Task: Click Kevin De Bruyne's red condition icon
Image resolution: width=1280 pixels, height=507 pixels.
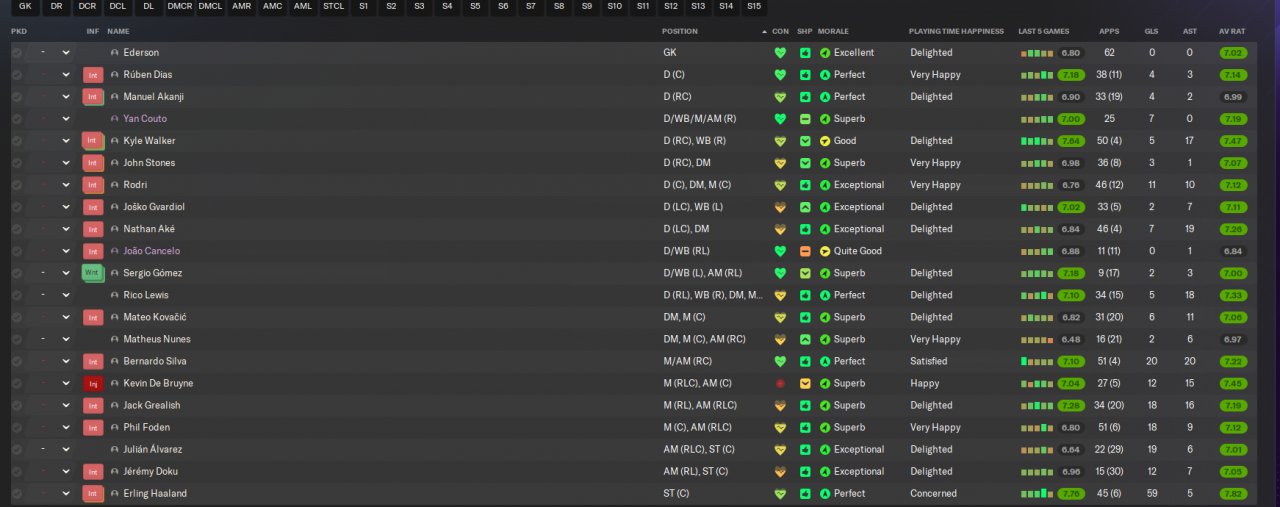Action: tap(780, 383)
